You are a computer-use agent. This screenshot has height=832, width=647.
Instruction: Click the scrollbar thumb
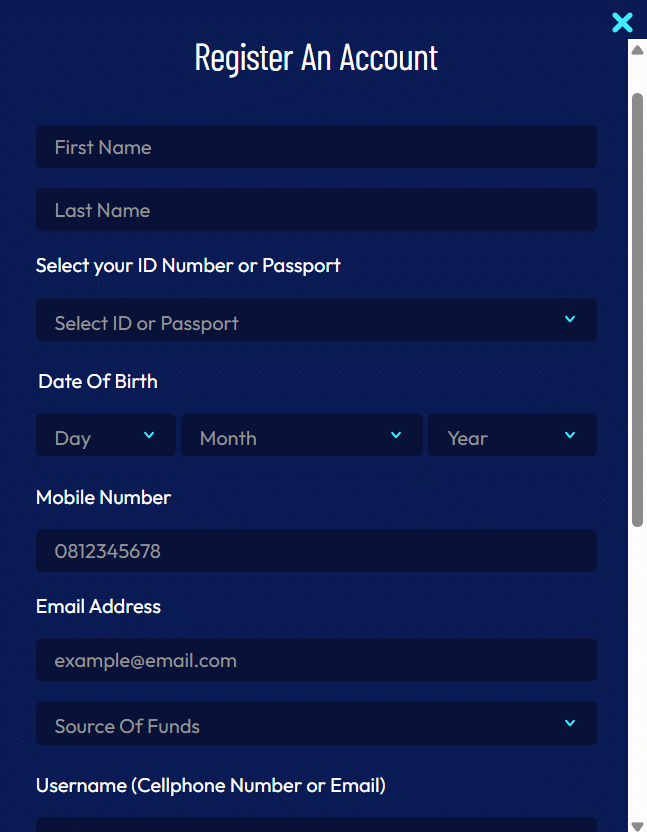coord(637,300)
